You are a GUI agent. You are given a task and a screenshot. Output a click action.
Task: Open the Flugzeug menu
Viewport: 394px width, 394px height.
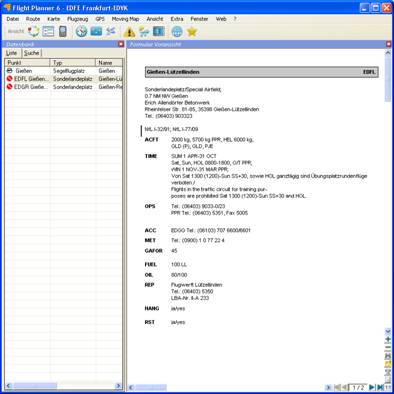tap(77, 19)
